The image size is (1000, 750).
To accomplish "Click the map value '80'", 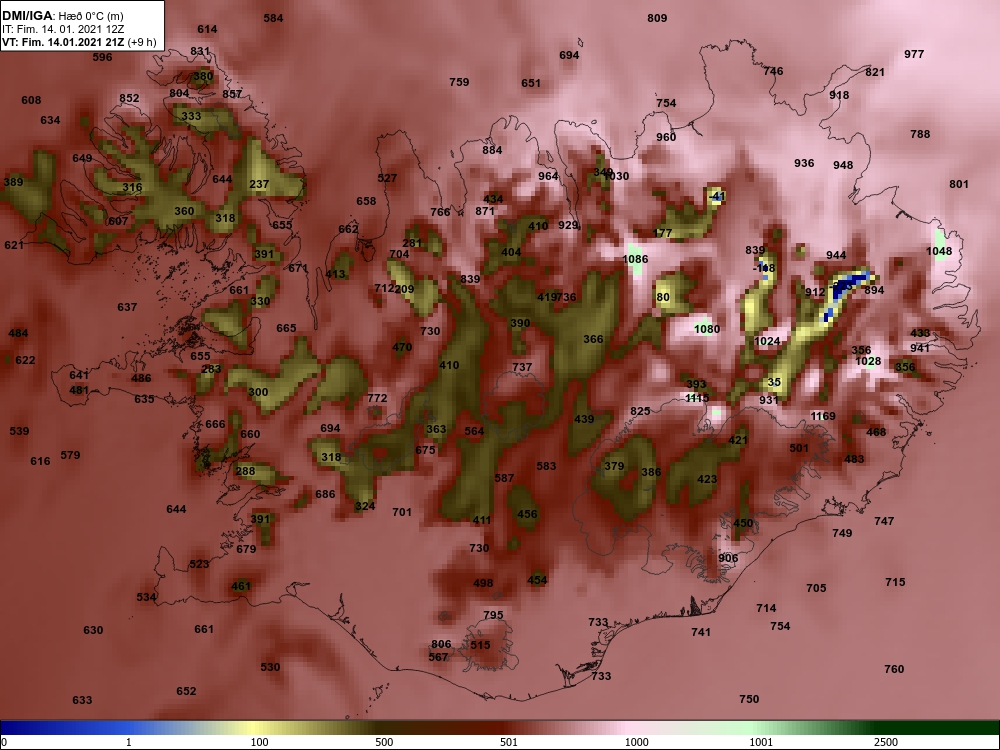I will click(663, 297).
